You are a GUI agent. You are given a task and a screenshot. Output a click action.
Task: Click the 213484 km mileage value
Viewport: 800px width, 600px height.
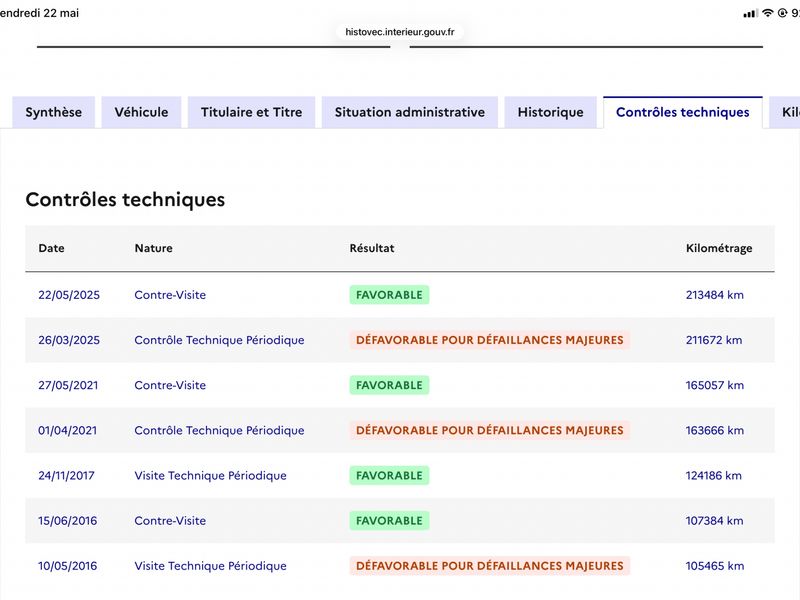tap(715, 295)
